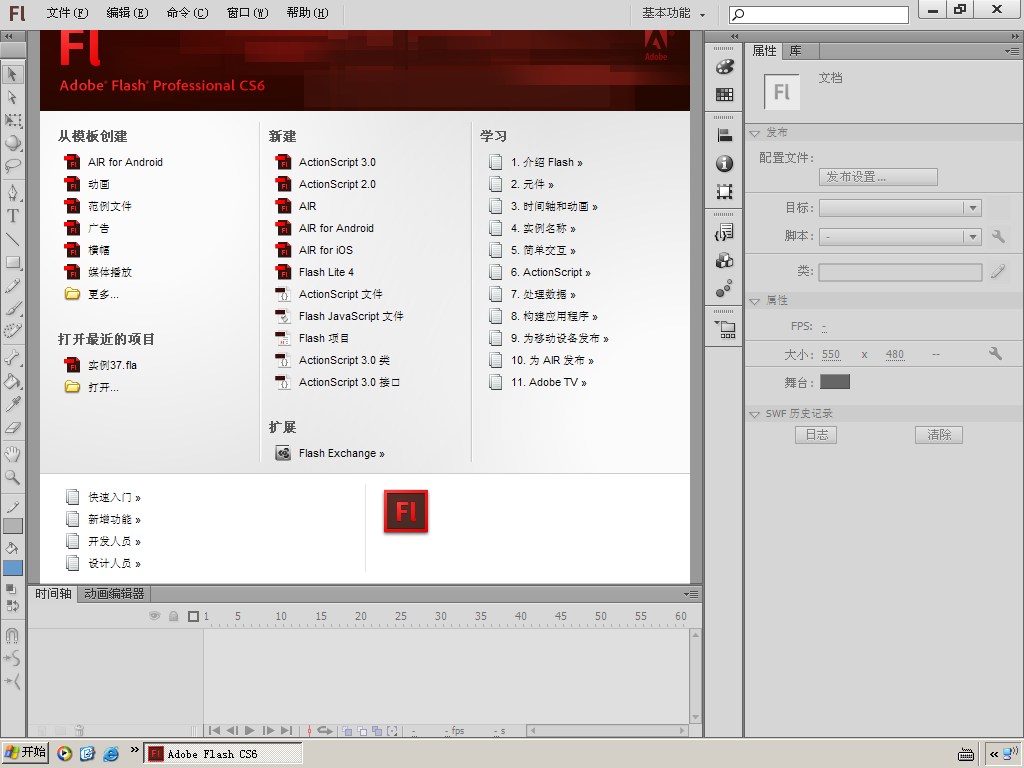Open the Transform panel icon

(x=724, y=191)
